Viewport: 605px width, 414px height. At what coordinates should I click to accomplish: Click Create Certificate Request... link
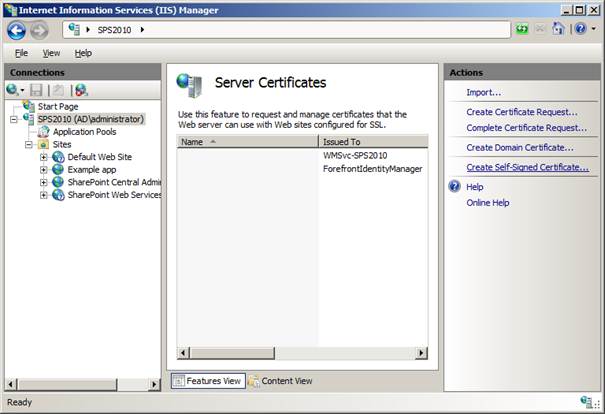coord(522,112)
